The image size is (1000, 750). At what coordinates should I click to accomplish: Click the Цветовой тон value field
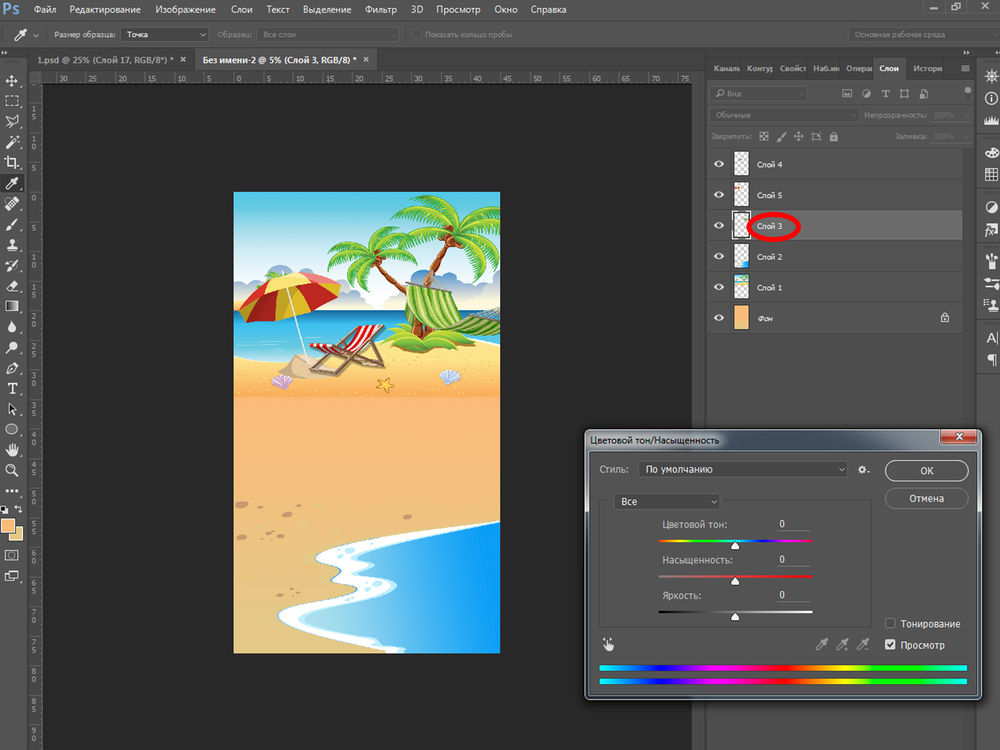(794, 524)
